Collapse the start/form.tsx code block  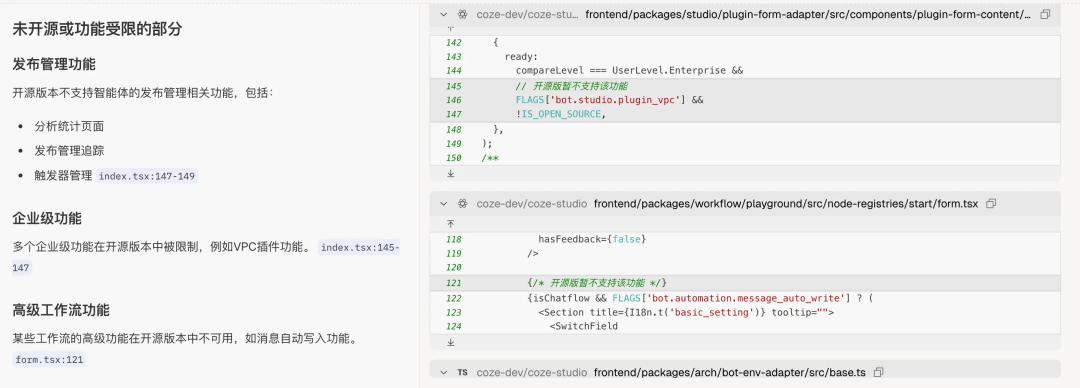(444, 204)
